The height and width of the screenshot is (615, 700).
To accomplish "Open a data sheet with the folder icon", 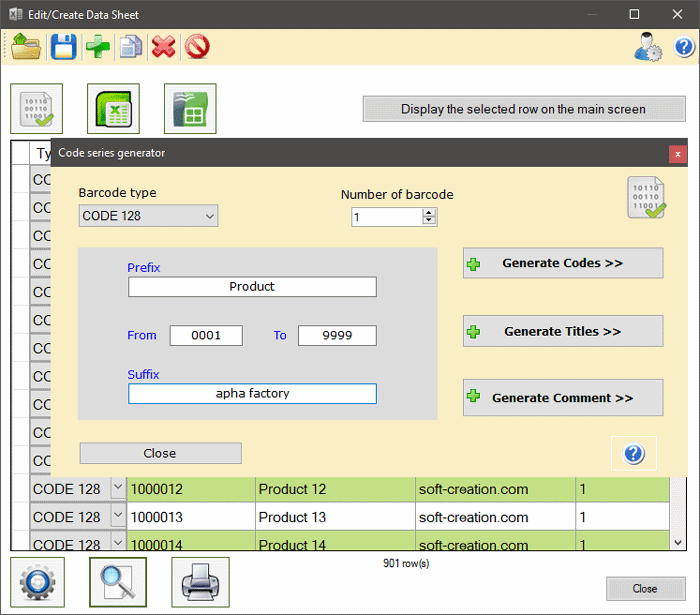I will coord(26,46).
